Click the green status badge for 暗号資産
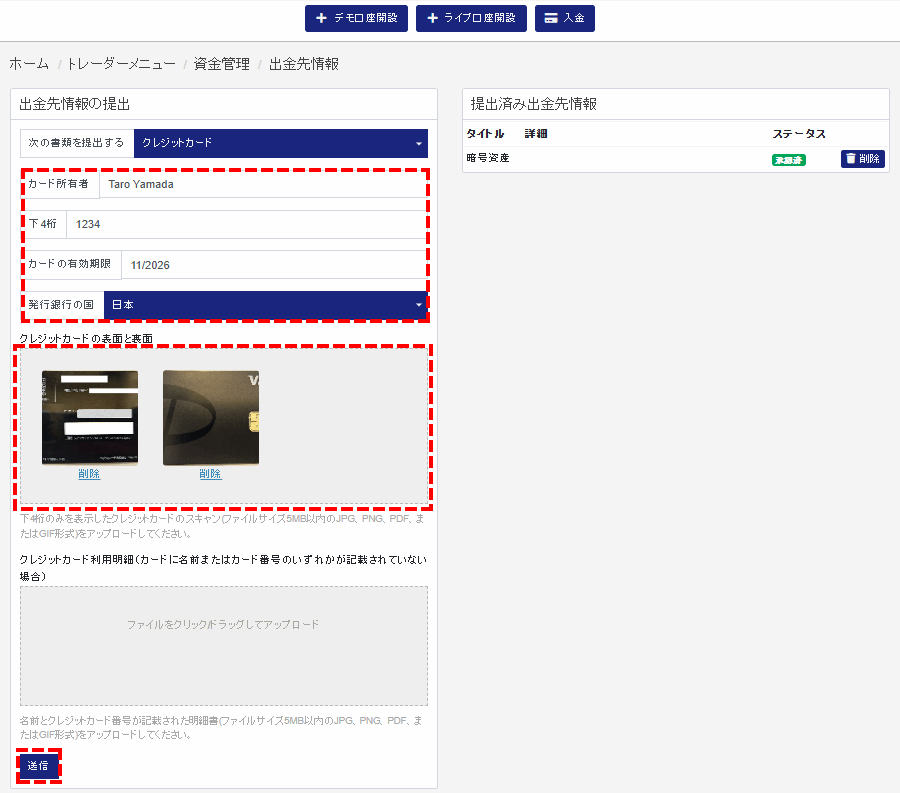 [789, 160]
